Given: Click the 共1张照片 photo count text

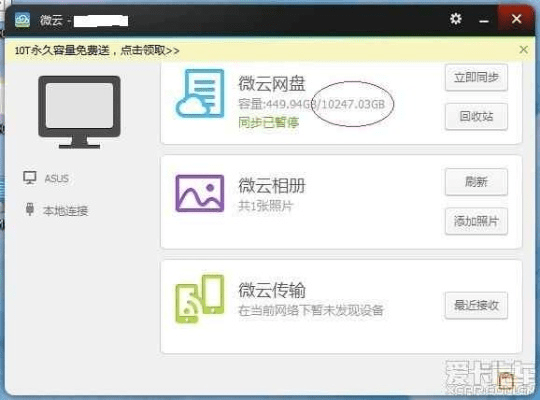Looking at the screenshot, I should point(265,206).
